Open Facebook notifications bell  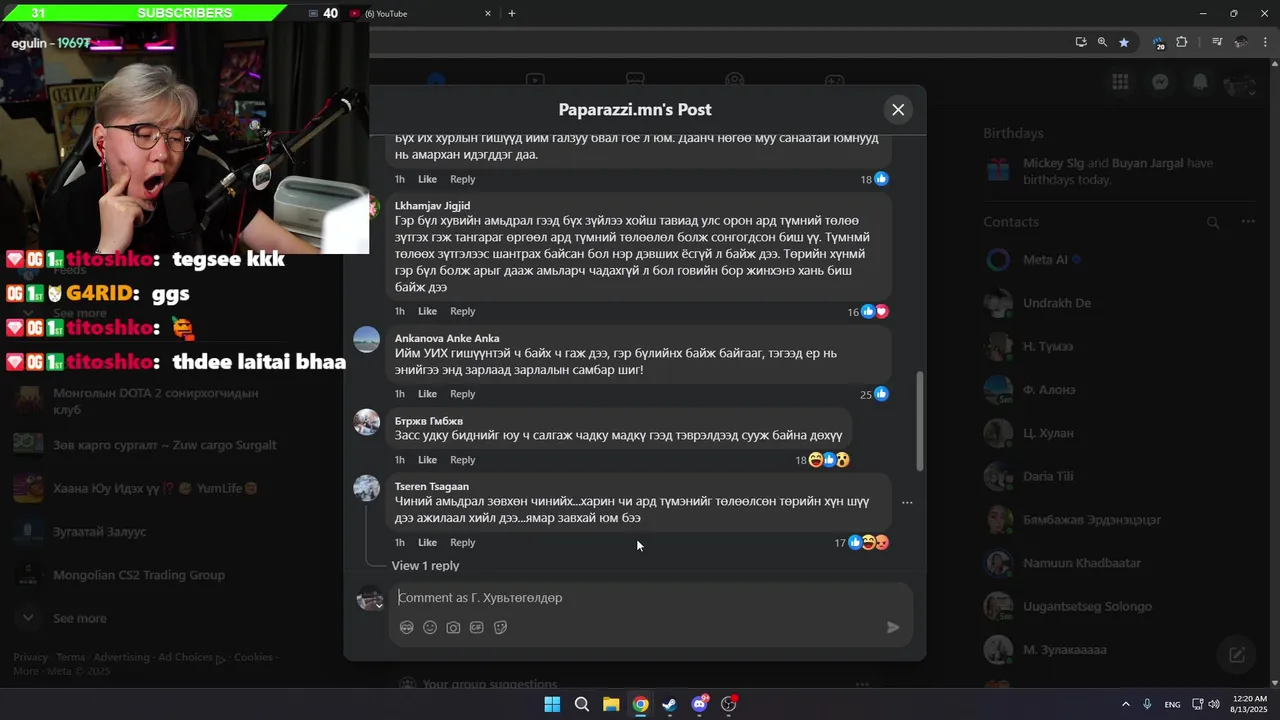(x=1200, y=82)
